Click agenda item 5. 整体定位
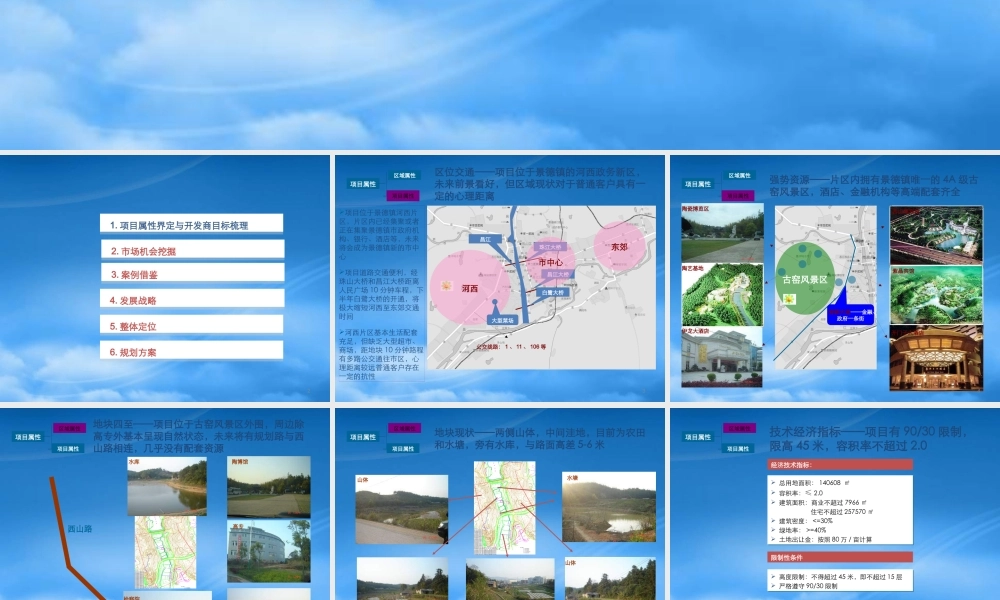 coord(191,325)
